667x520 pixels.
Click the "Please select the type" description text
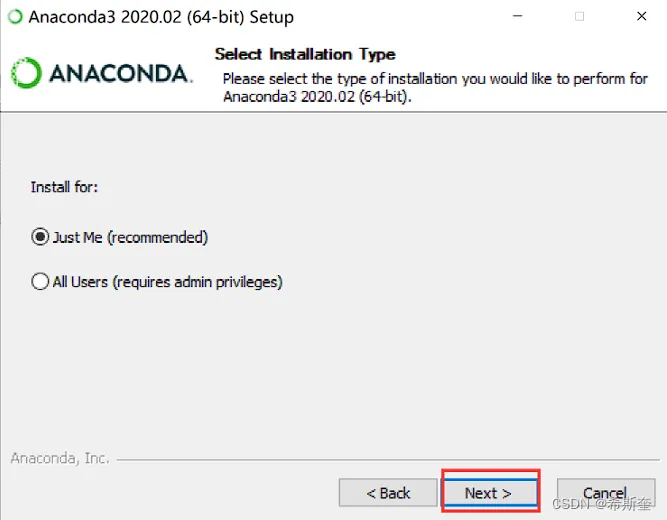(435, 88)
